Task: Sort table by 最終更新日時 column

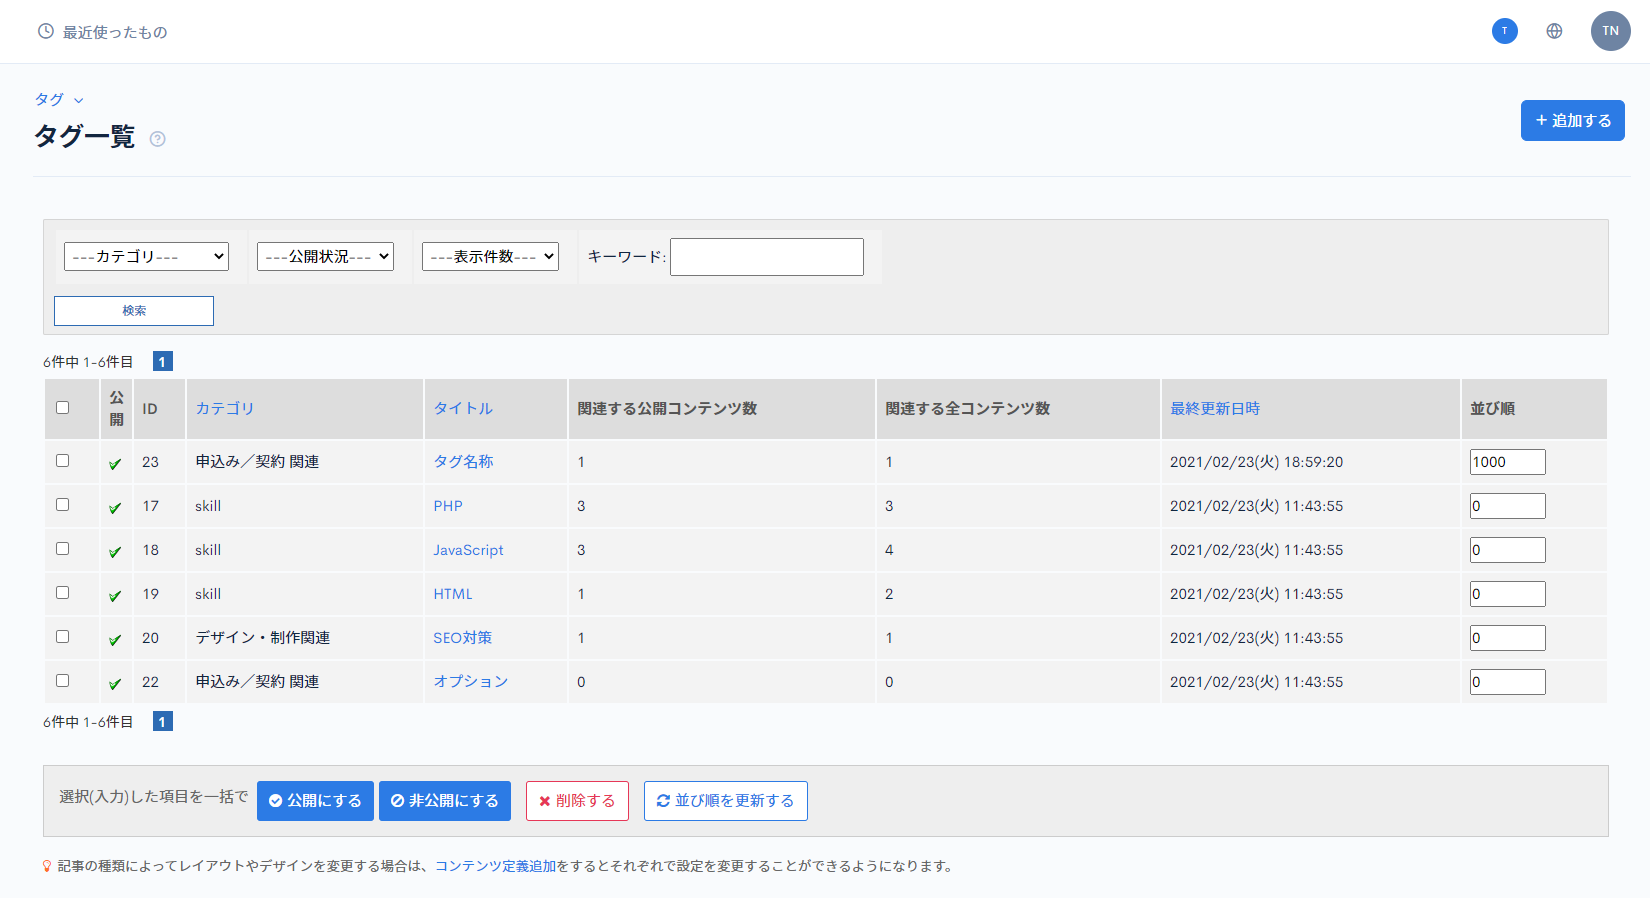Action: point(1215,408)
